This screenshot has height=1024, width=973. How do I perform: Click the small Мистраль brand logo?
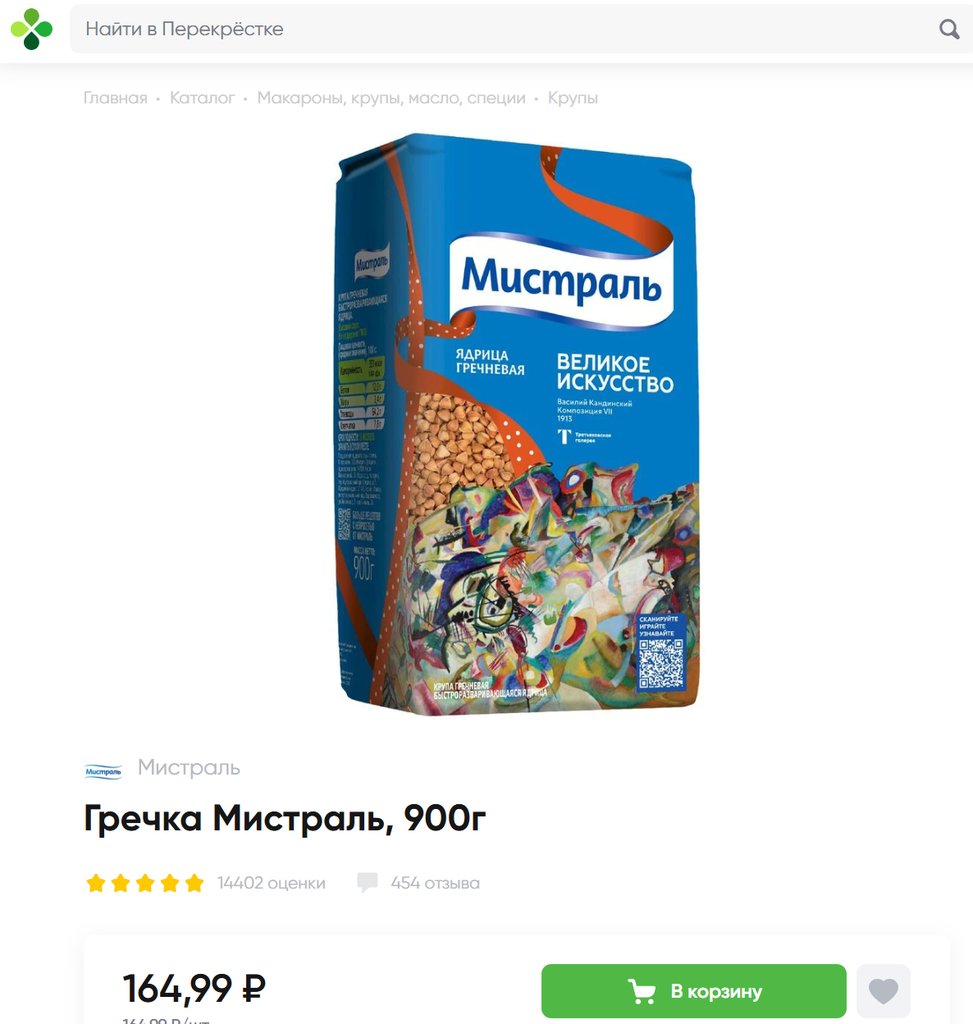[103, 771]
